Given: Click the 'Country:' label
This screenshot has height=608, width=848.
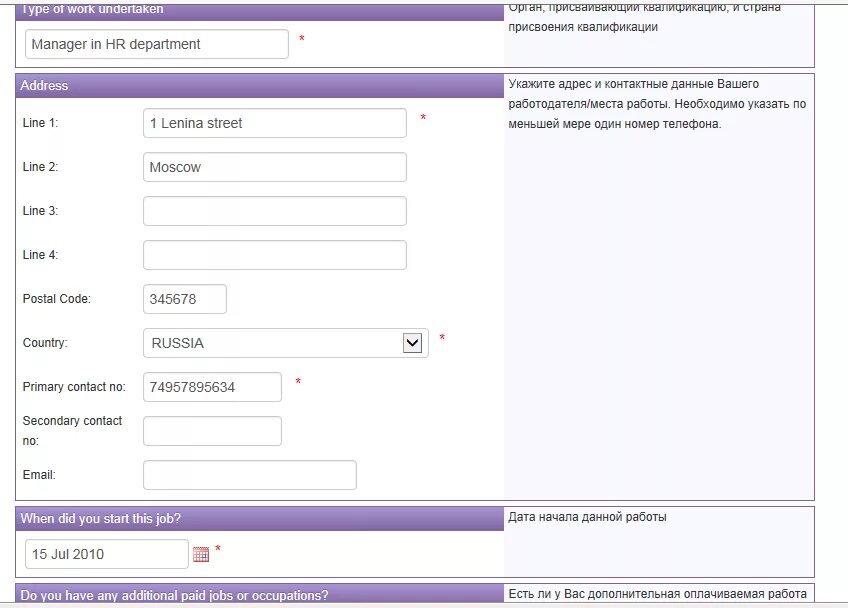Looking at the screenshot, I should 45,342.
